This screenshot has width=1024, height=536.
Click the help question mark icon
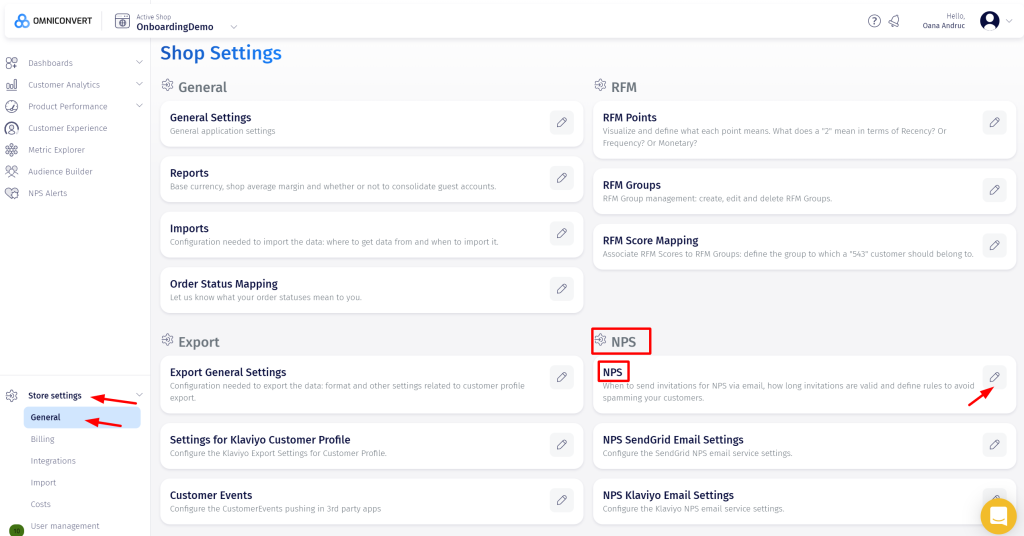874,21
